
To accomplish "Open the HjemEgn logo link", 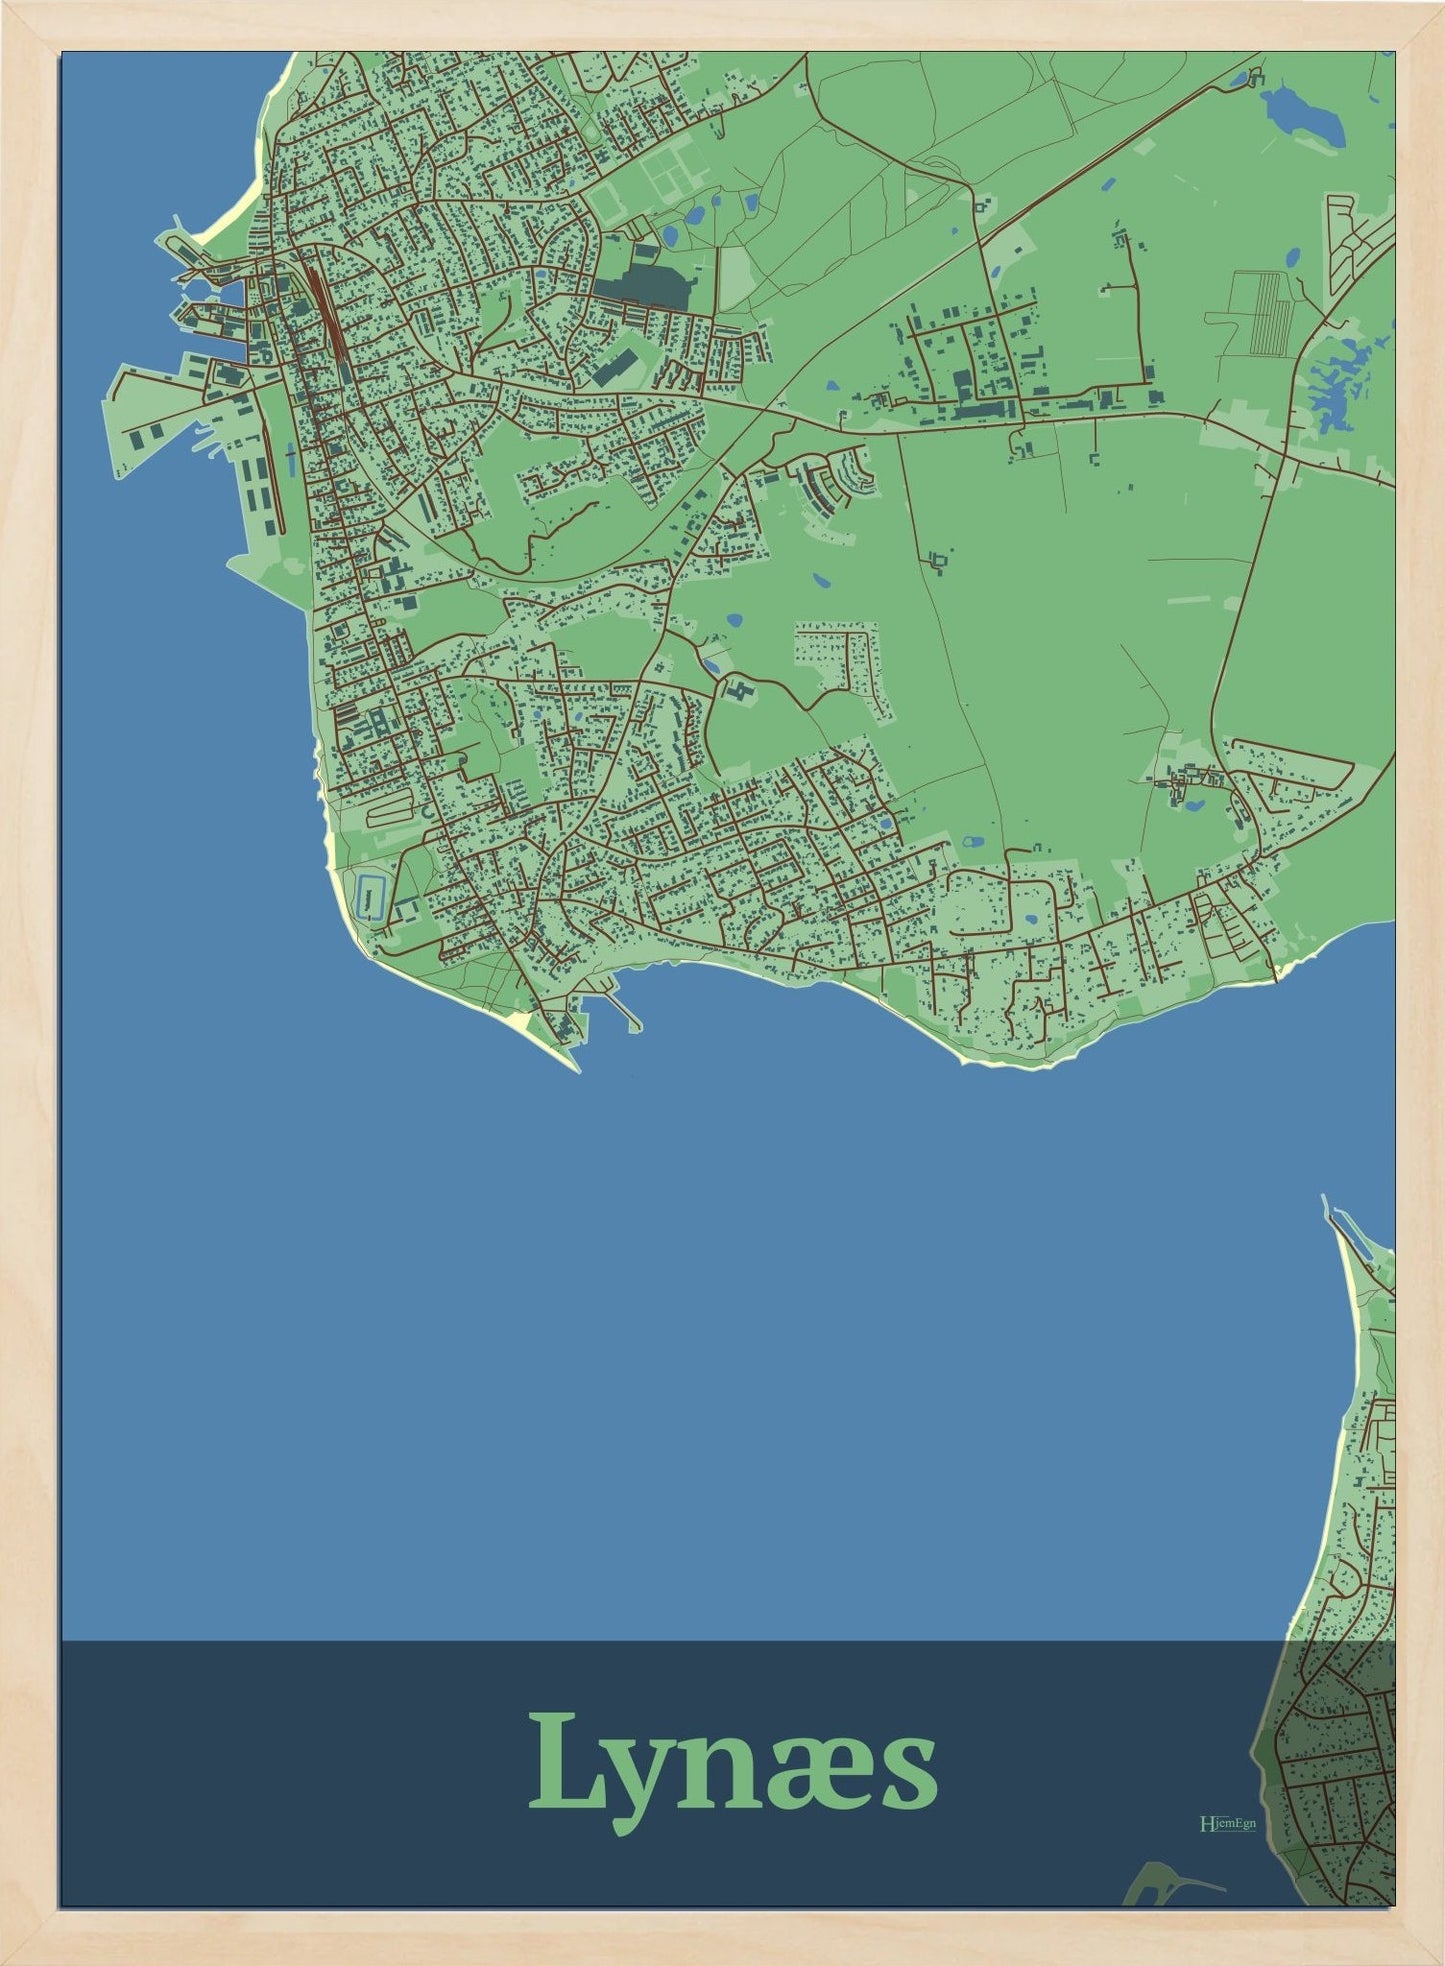I will click(x=1226, y=1823).
